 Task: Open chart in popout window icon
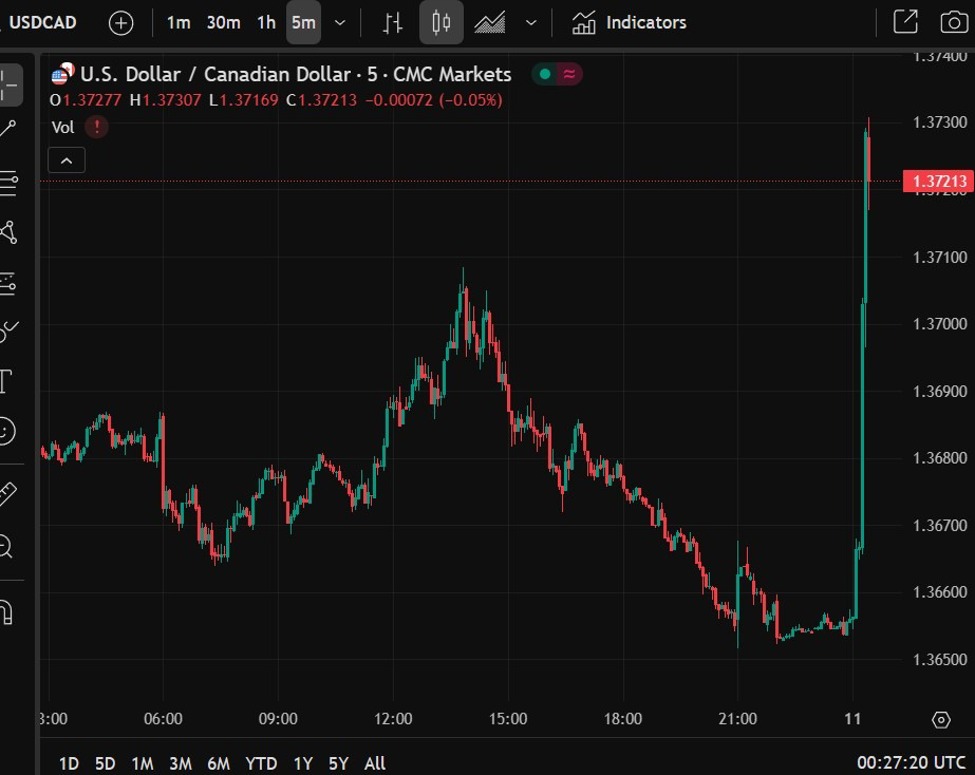(x=905, y=23)
